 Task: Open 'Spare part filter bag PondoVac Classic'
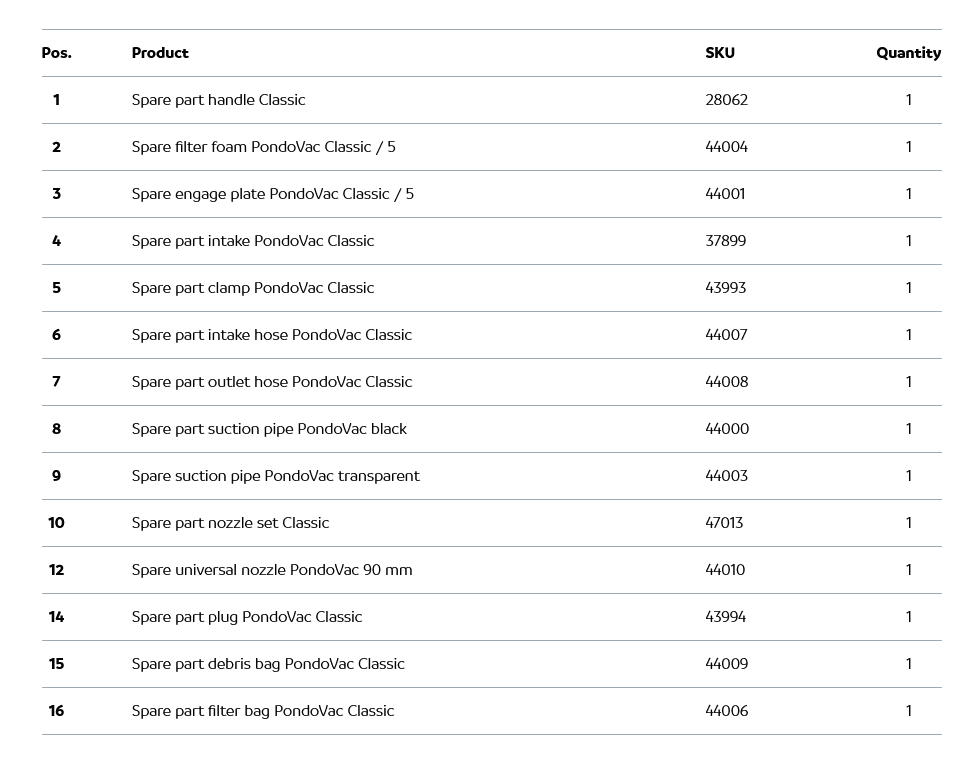(262, 711)
